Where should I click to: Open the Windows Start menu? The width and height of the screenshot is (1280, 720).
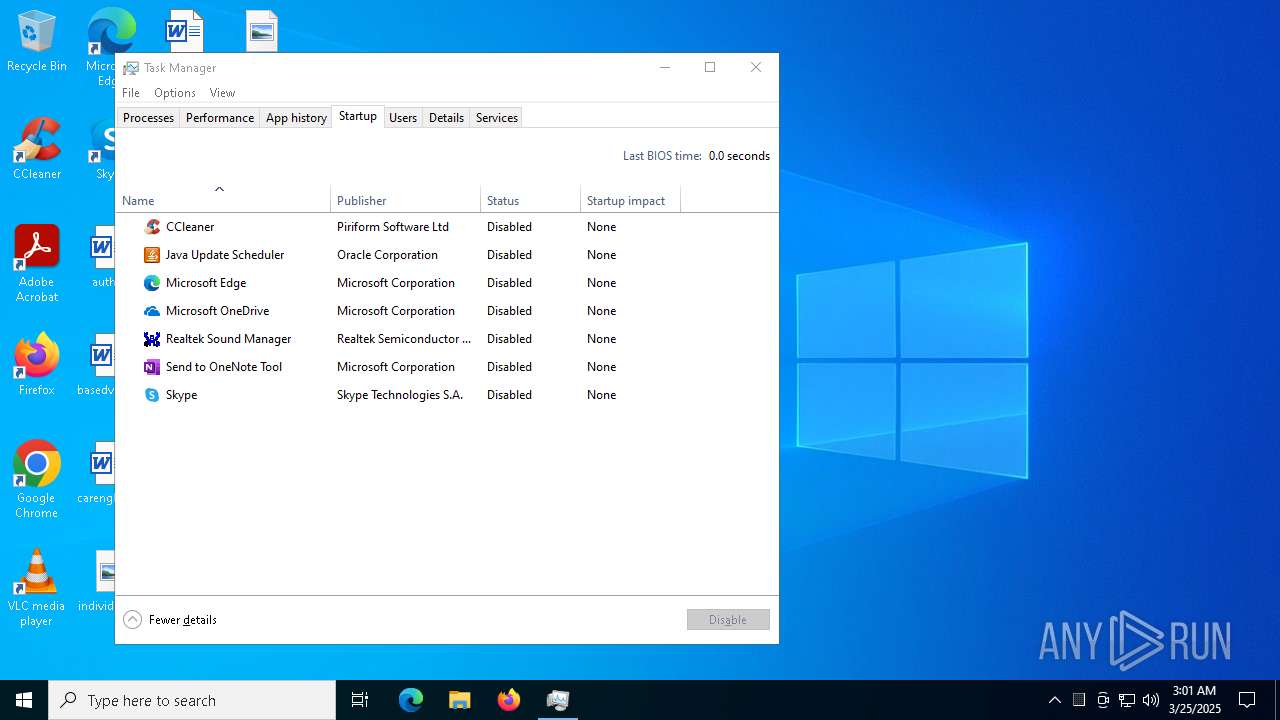pyautogui.click(x=24, y=700)
